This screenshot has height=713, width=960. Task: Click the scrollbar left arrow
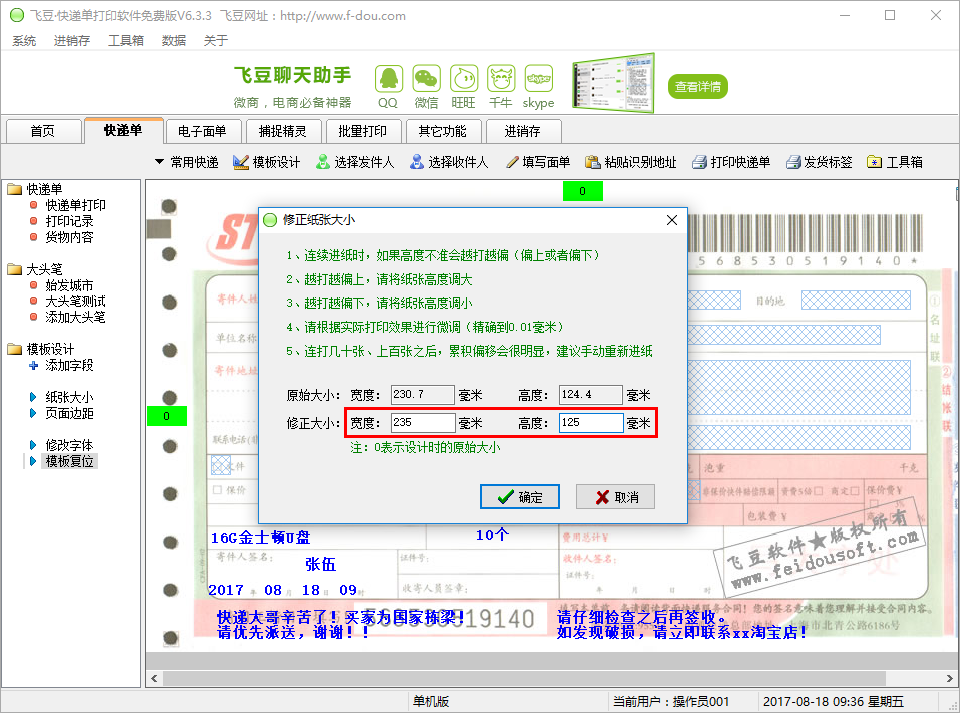tap(154, 678)
